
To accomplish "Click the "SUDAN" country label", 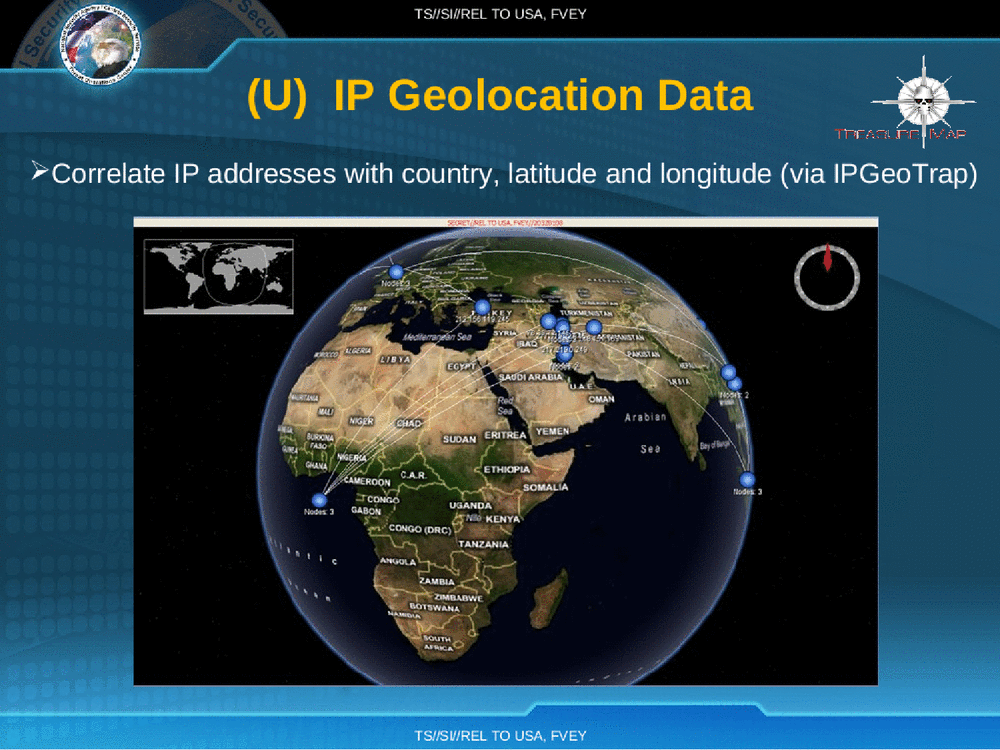I will click(459, 439).
